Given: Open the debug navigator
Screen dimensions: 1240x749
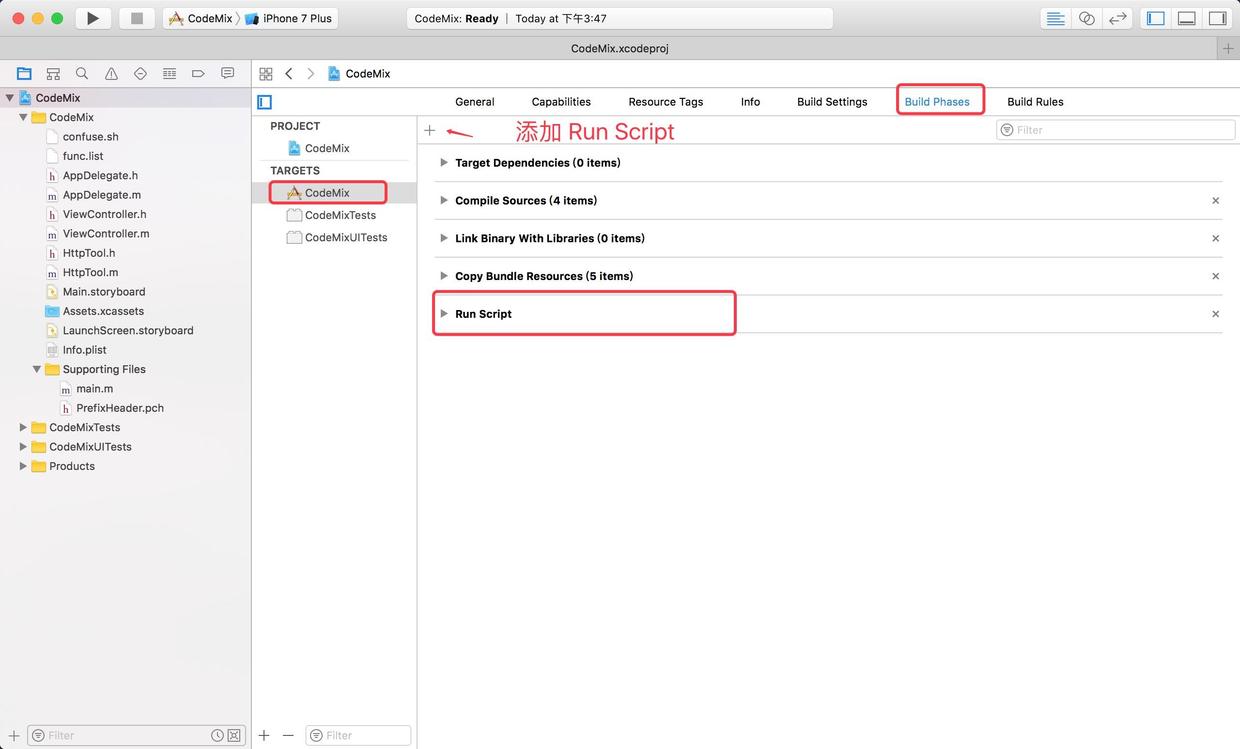Looking at the screenshot, I should point(169,73).
